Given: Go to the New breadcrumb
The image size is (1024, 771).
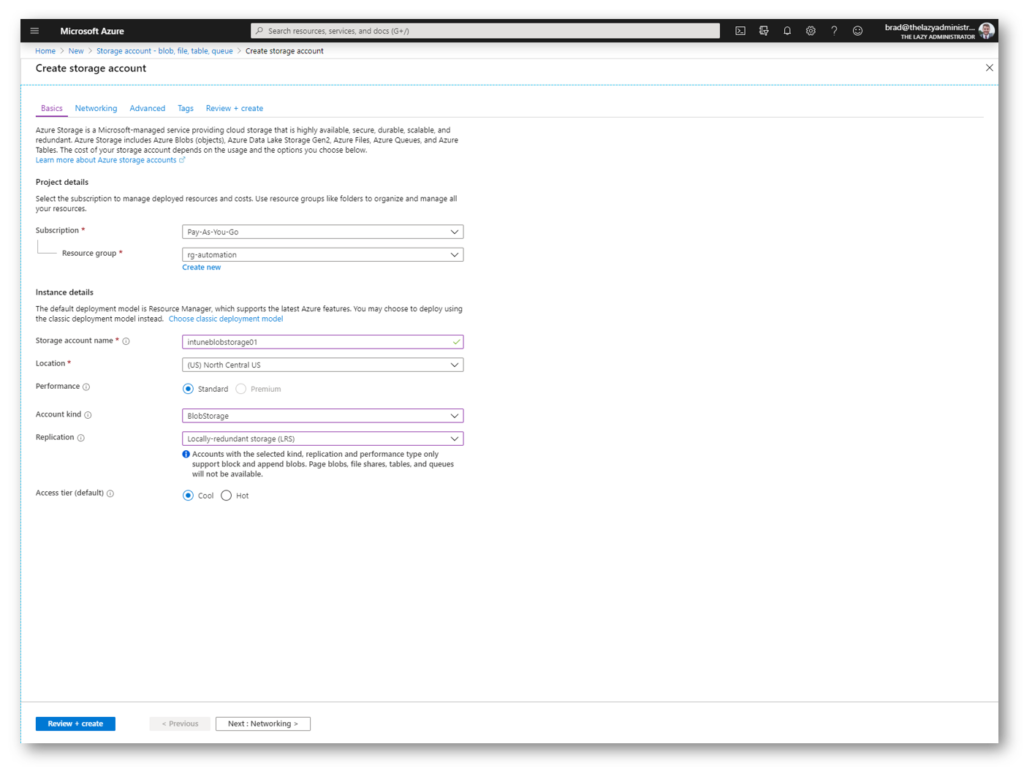Looking at the screenshot, I should click(76, 51).
